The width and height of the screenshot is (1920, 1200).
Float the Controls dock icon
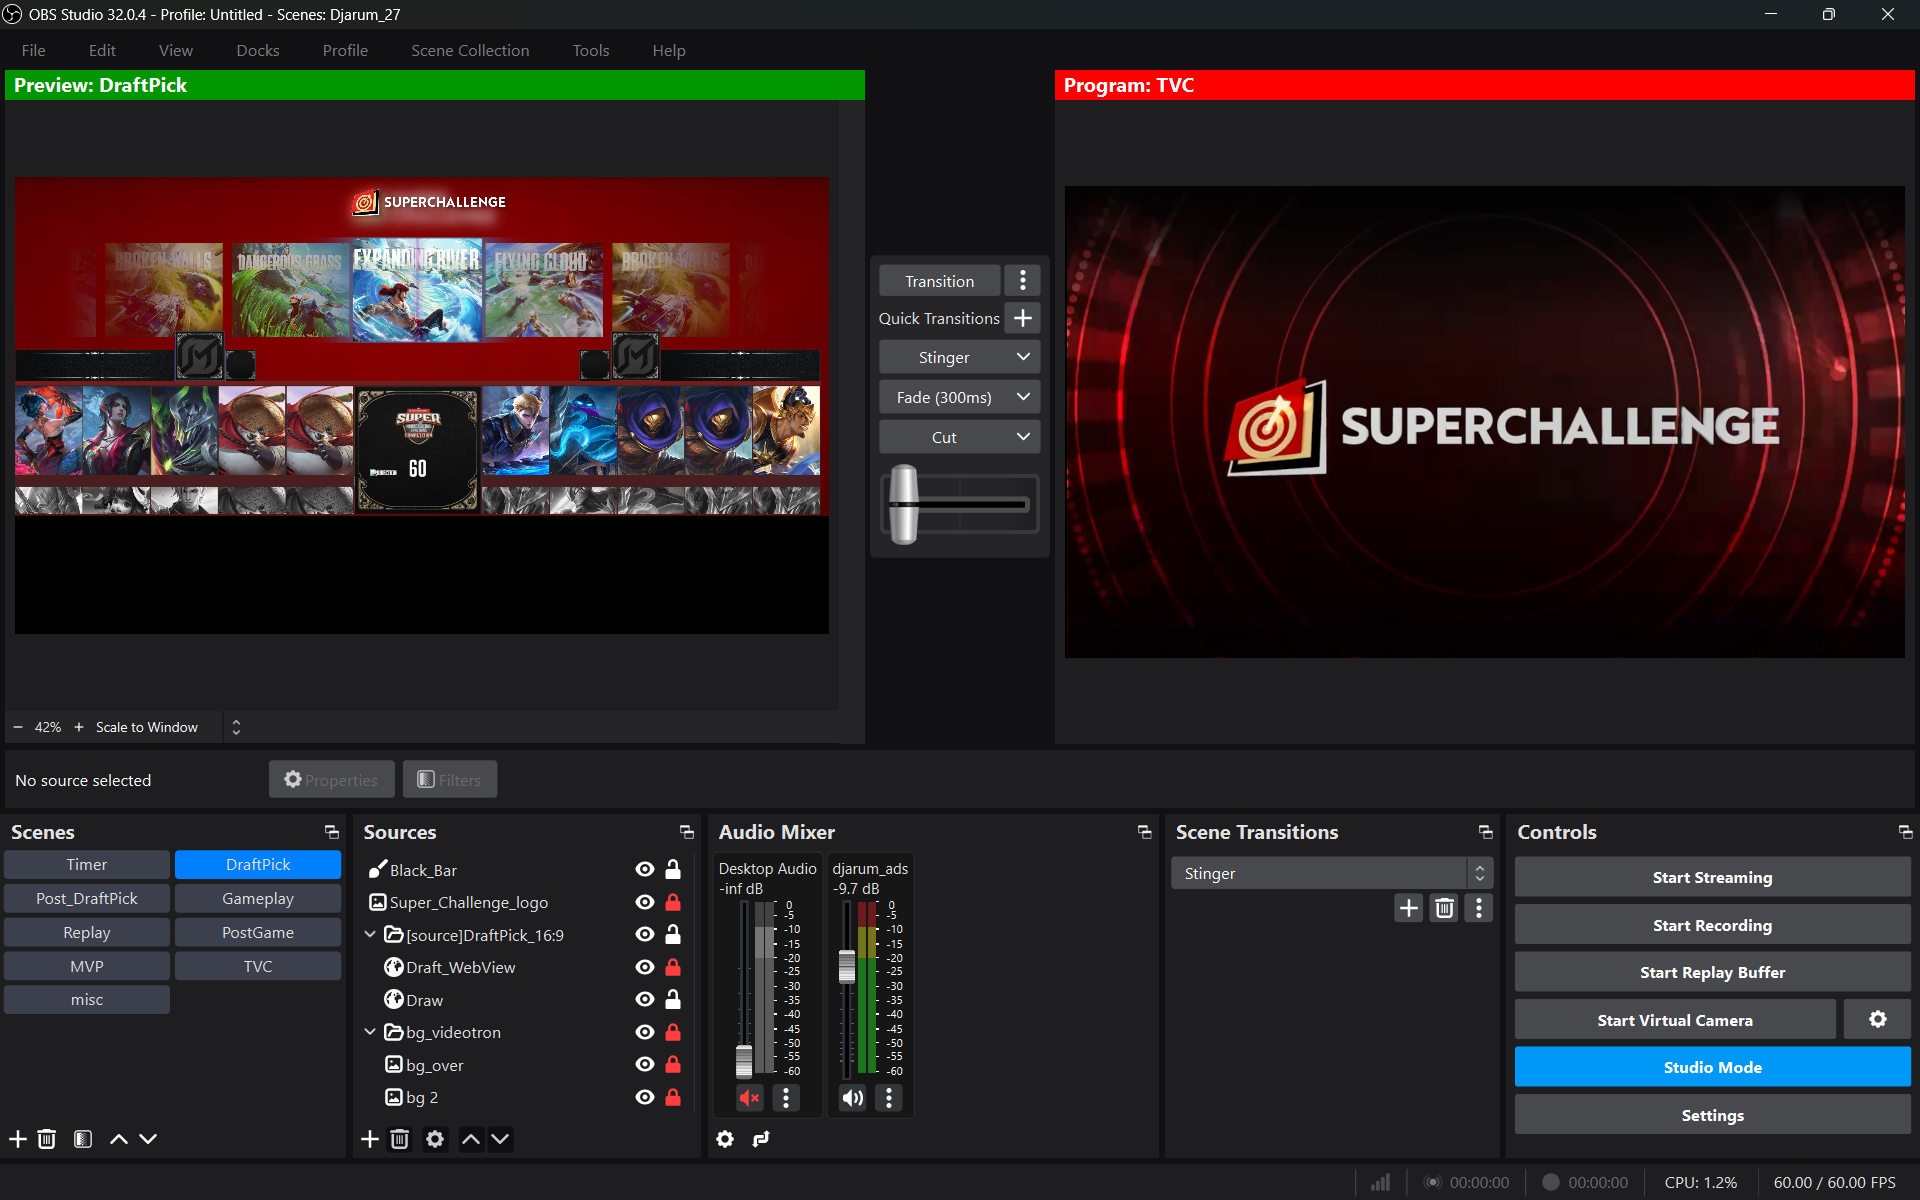click(1906, 832)
